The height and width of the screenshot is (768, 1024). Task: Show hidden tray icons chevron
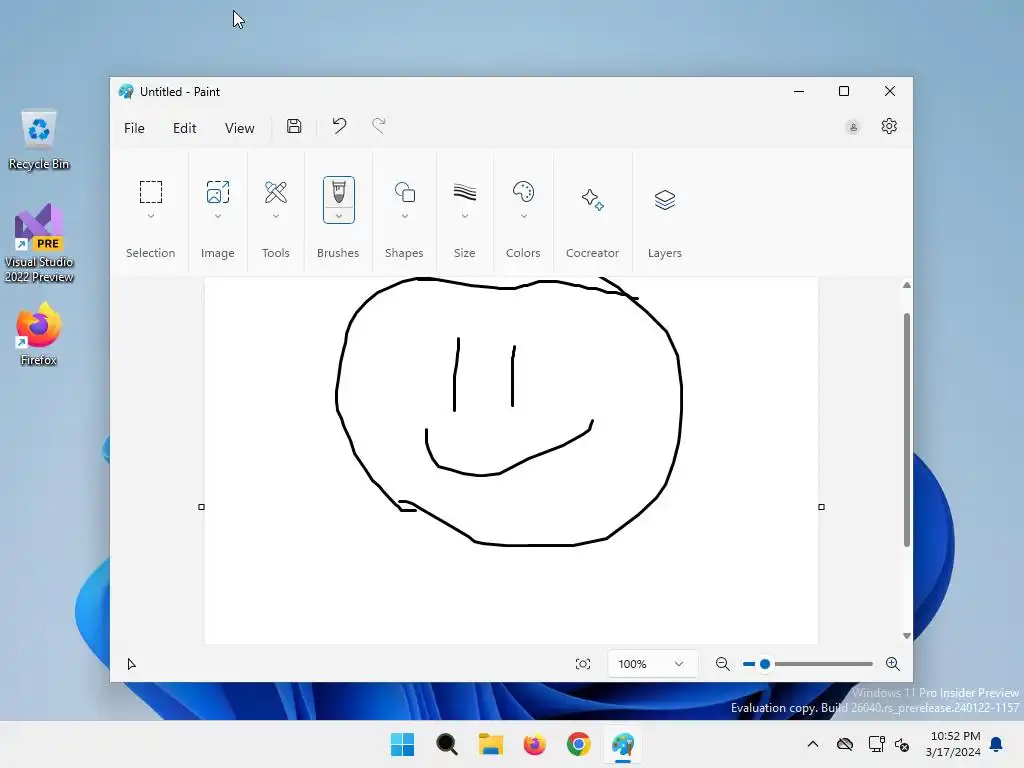(813, 744)
